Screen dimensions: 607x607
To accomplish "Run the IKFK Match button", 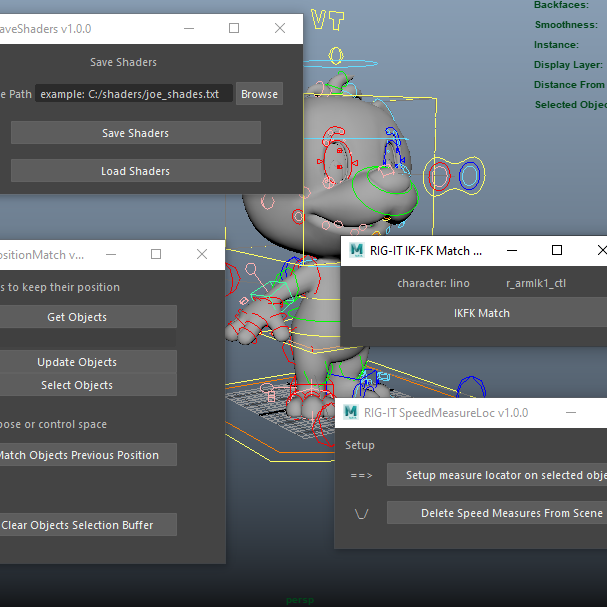I will tap(480, 313).
